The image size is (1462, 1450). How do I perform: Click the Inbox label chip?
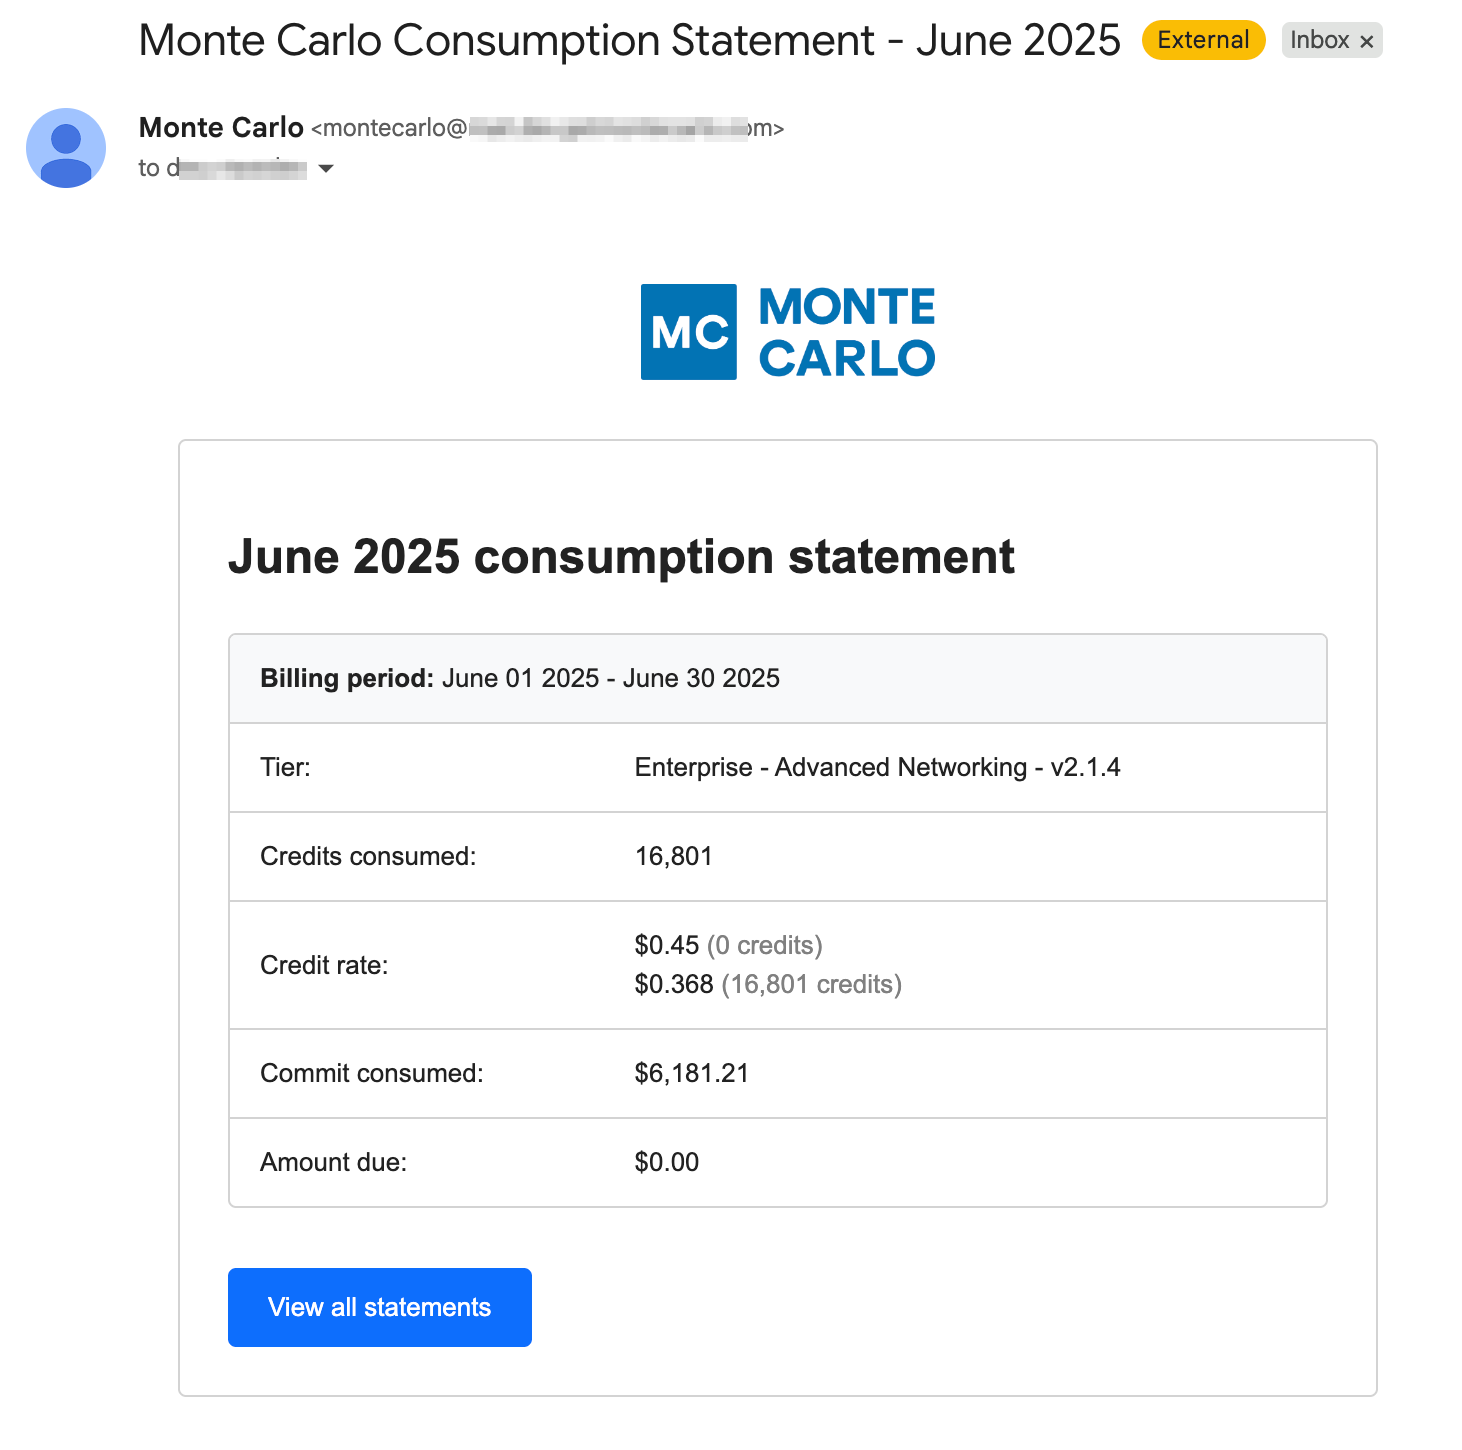(1332, 40)
